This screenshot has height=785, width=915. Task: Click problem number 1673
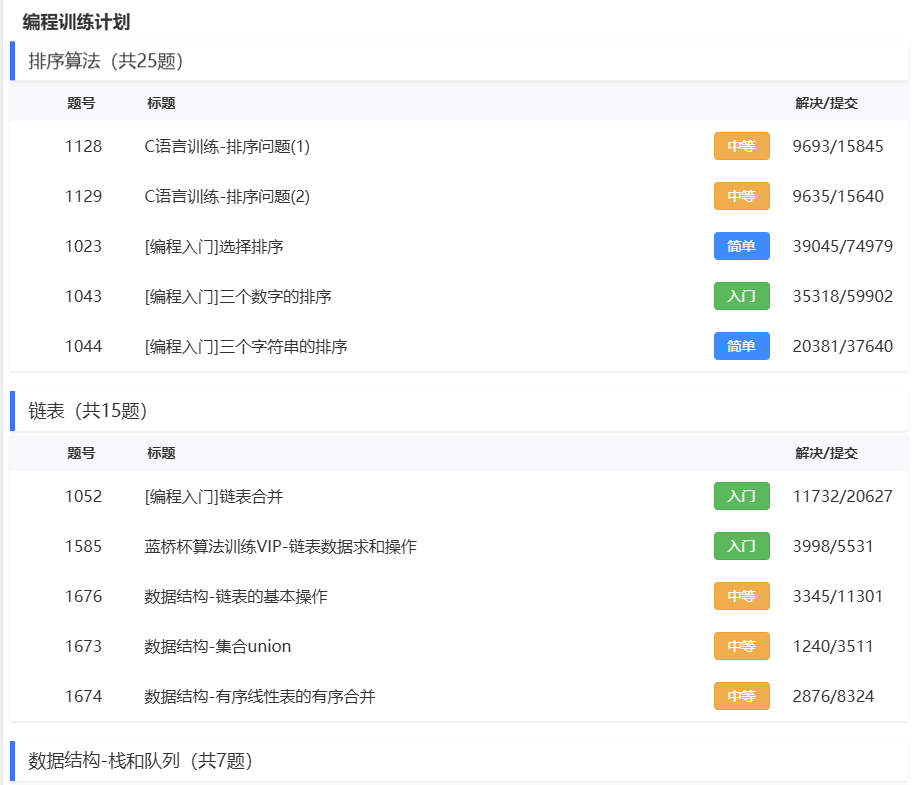click(83, 646)
